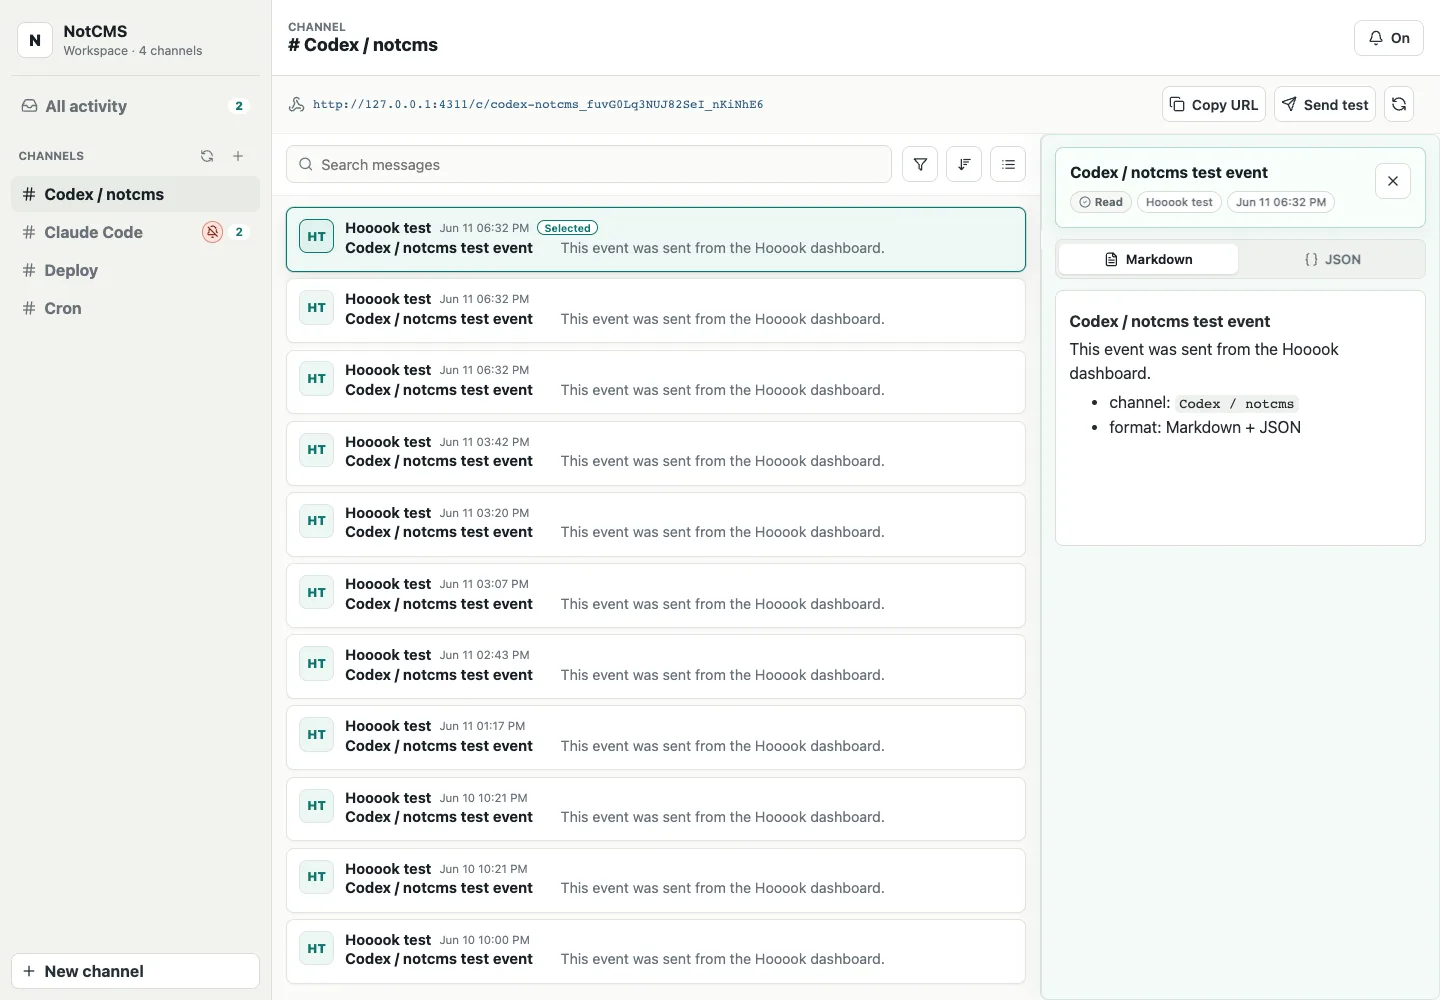Image resolution: width=1440 pixels, height=1000 pixels.
Task: Click the 'Codex / notcms' code text in details
Action: tap(1236, 404)
